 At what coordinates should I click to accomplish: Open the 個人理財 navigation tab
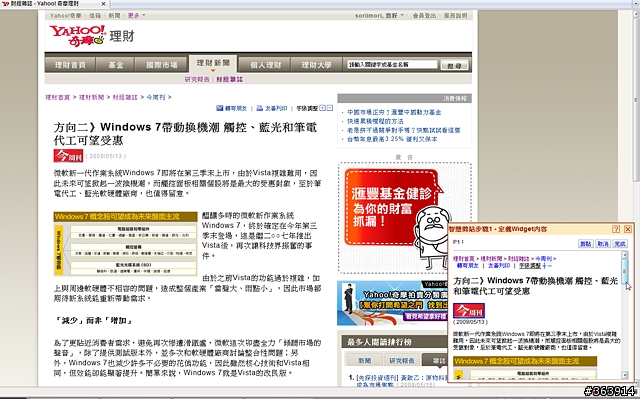click(265, 65)
